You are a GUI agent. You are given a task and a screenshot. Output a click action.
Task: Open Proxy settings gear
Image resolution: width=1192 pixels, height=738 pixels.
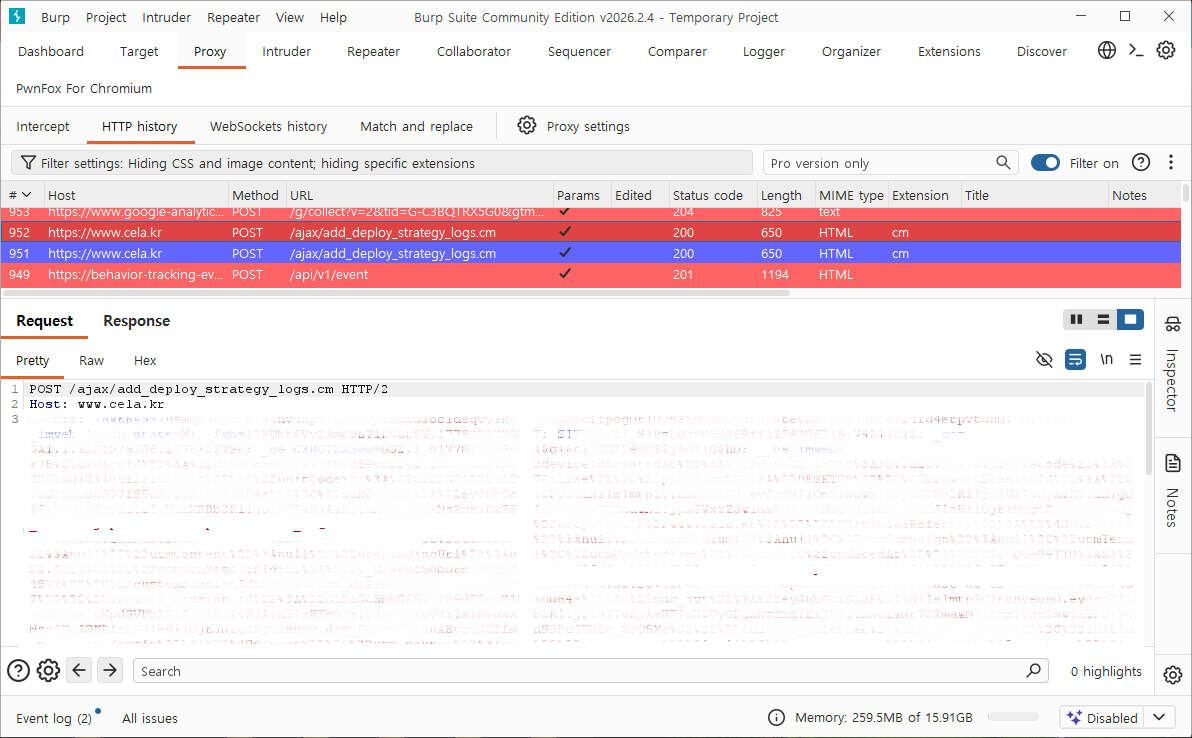(x=527, y=125)
